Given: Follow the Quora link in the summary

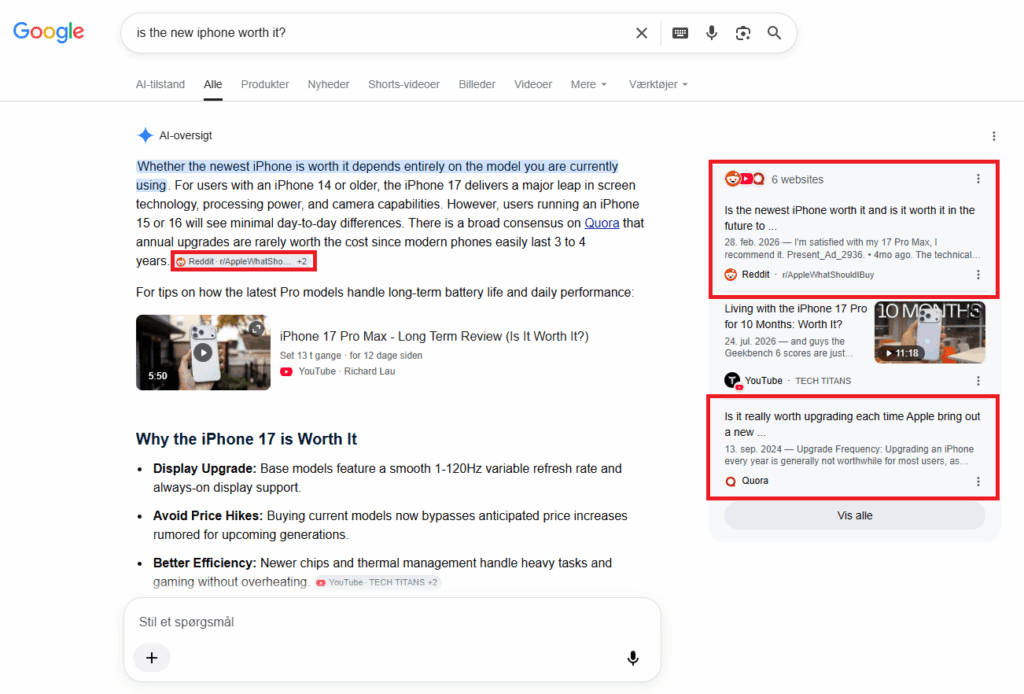Looking at the screenshot, I should 601,223.
